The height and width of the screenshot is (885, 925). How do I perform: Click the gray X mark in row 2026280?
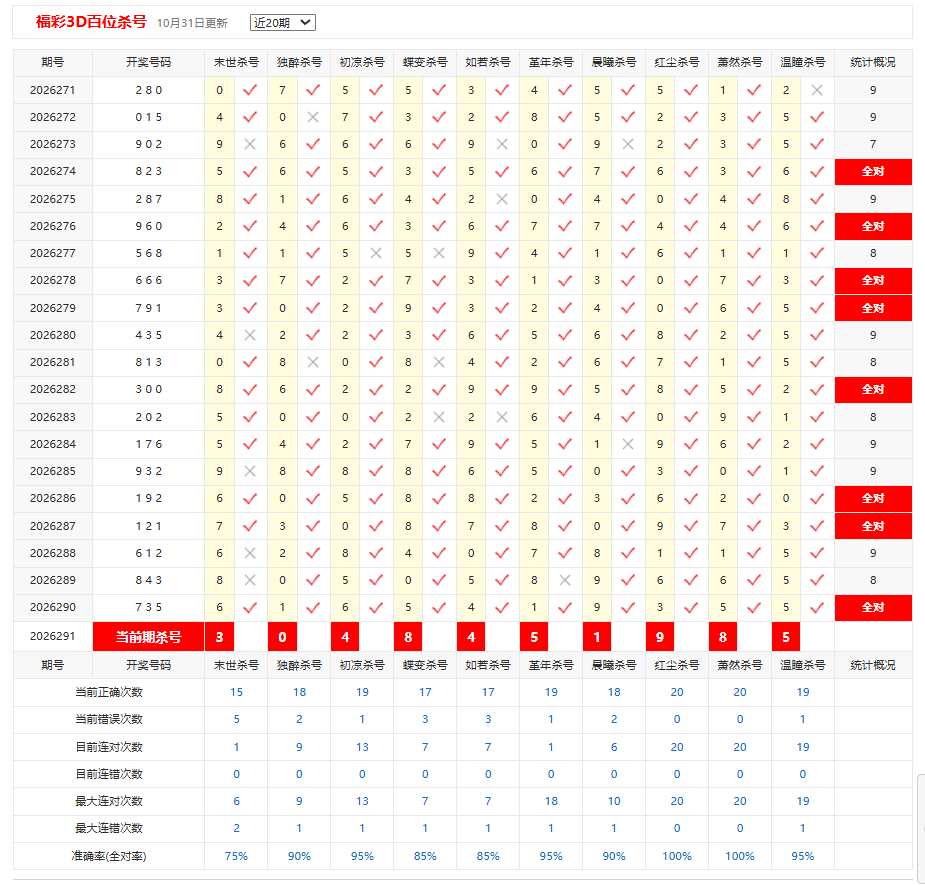(x=250, y=335)
